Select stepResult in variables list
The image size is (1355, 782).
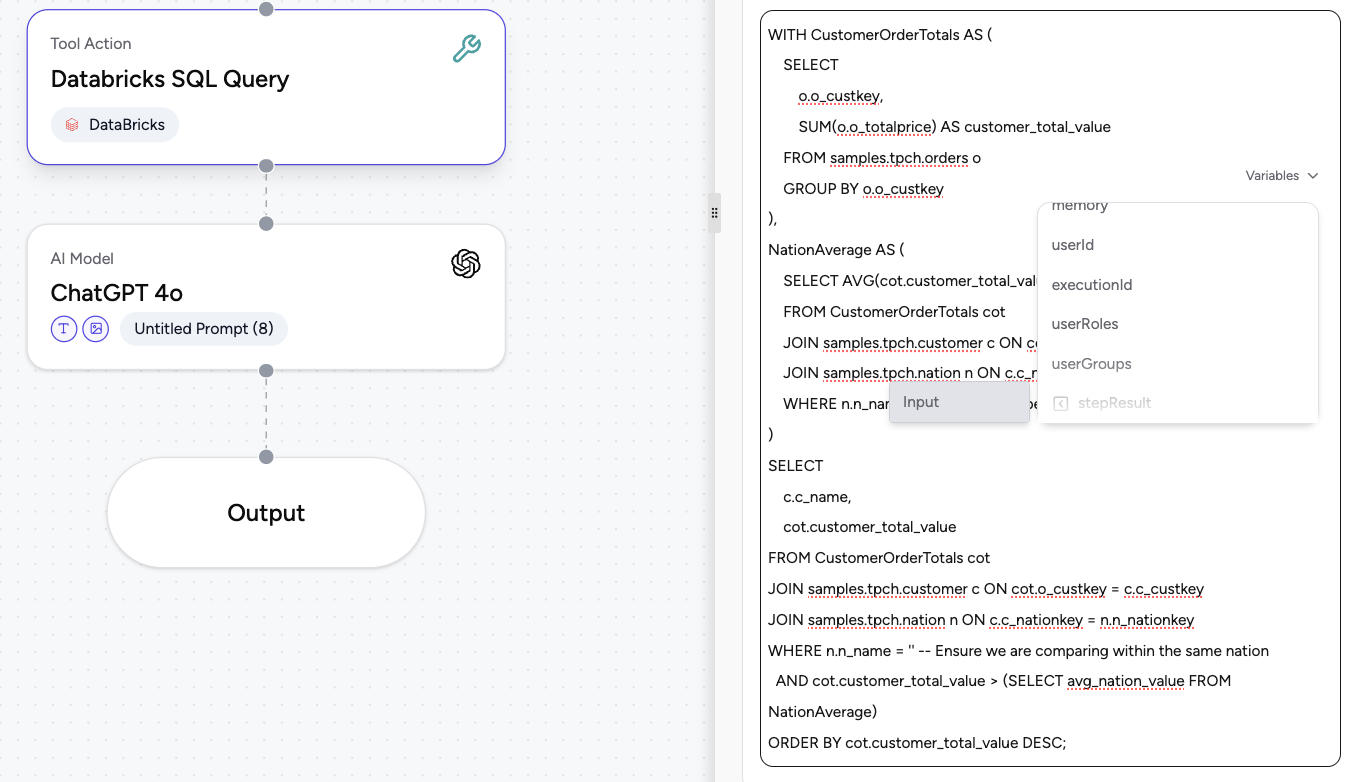1178,403
